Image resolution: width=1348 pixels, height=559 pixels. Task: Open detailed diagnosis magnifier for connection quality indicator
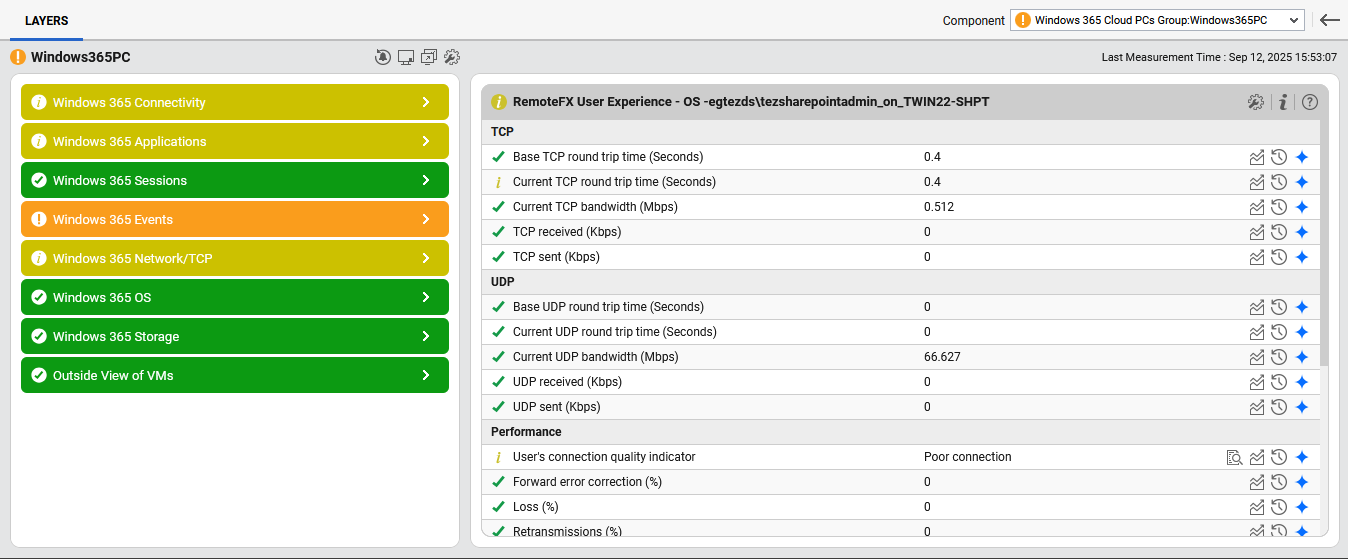[x=1234, y=457]
